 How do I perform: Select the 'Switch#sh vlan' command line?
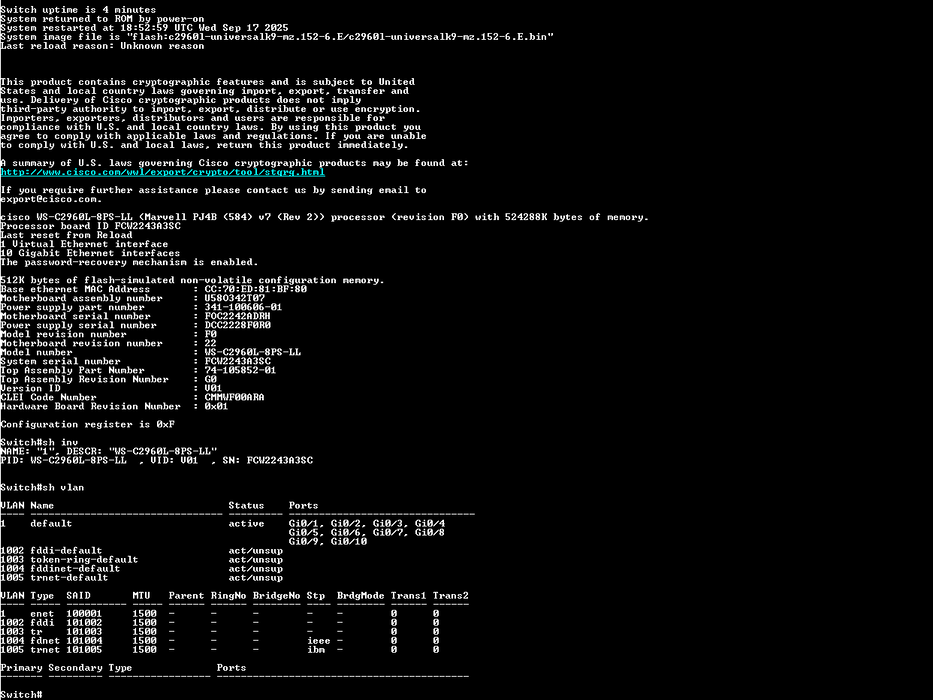(x=42, y=488)
